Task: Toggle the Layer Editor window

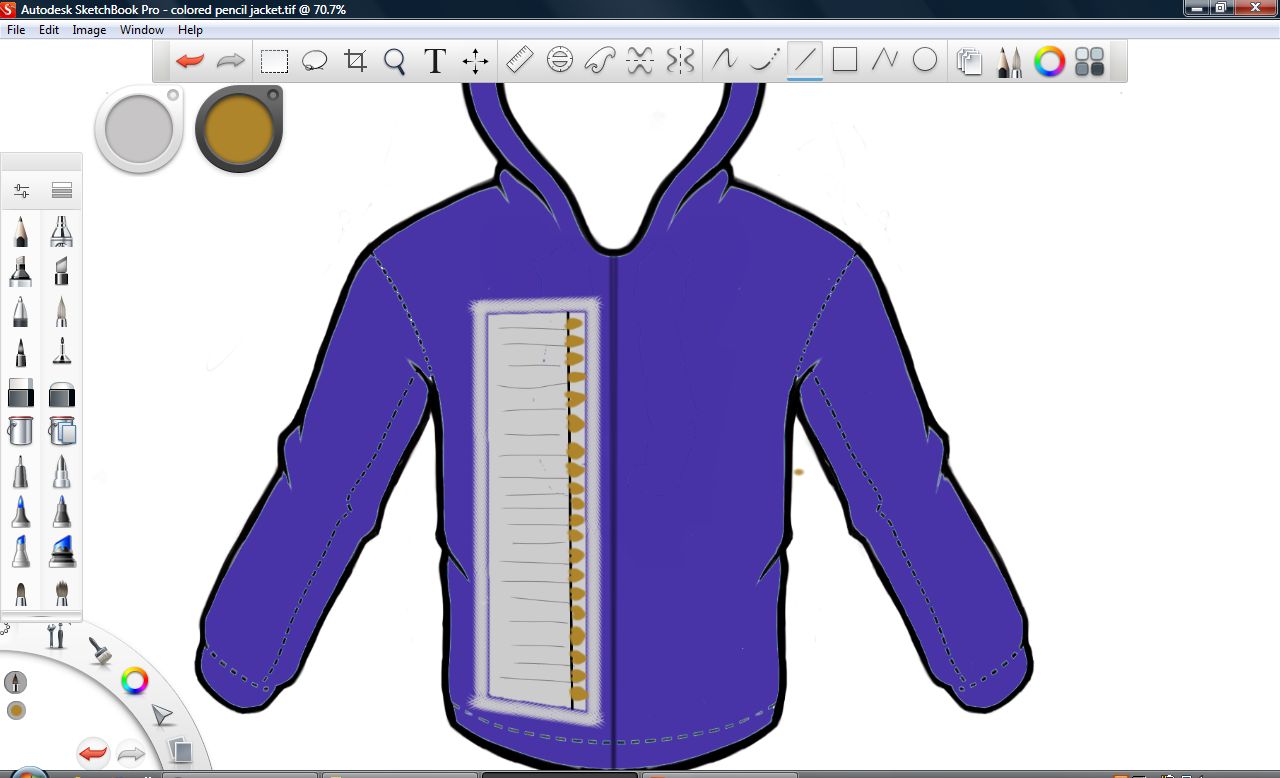Action: pyautogui.click(x=969, y=62)
